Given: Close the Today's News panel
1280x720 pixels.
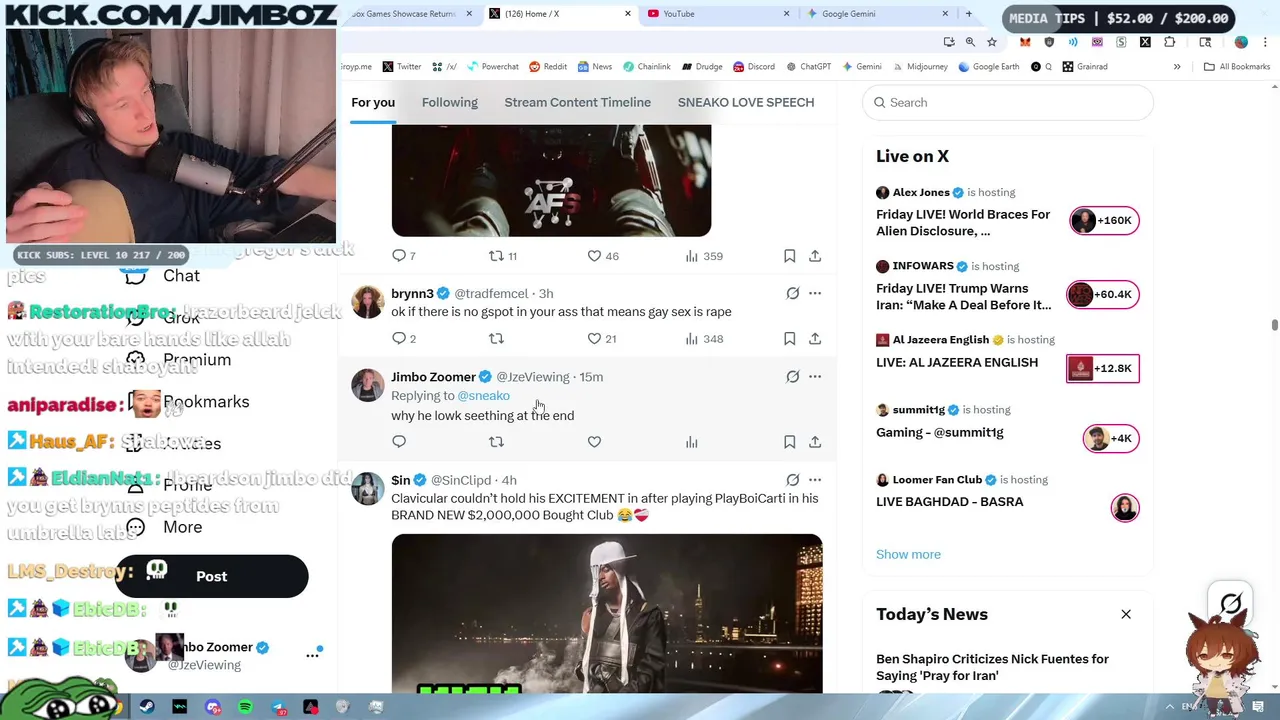Looking at the screenshot, I should (x=1126, y=614).
